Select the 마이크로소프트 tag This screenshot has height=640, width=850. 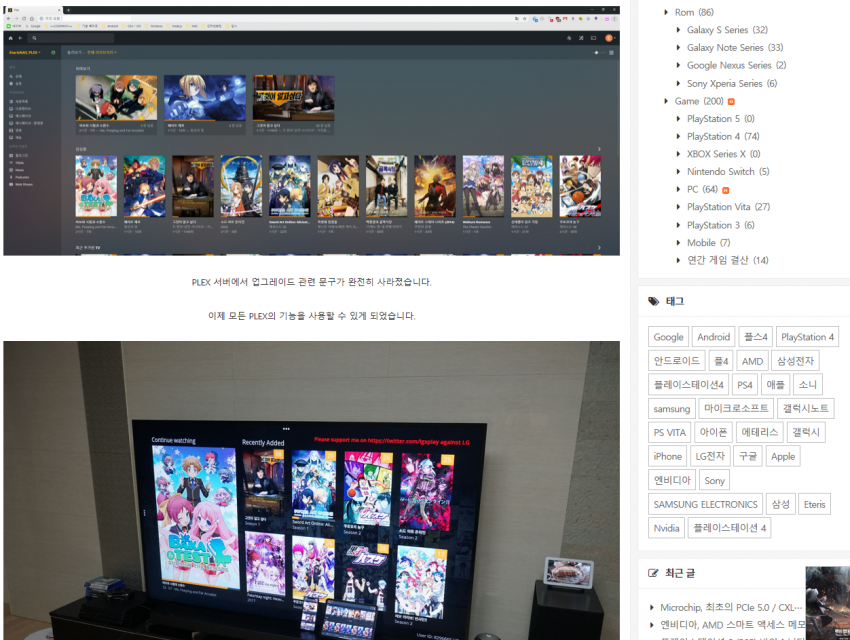(736, 409)
